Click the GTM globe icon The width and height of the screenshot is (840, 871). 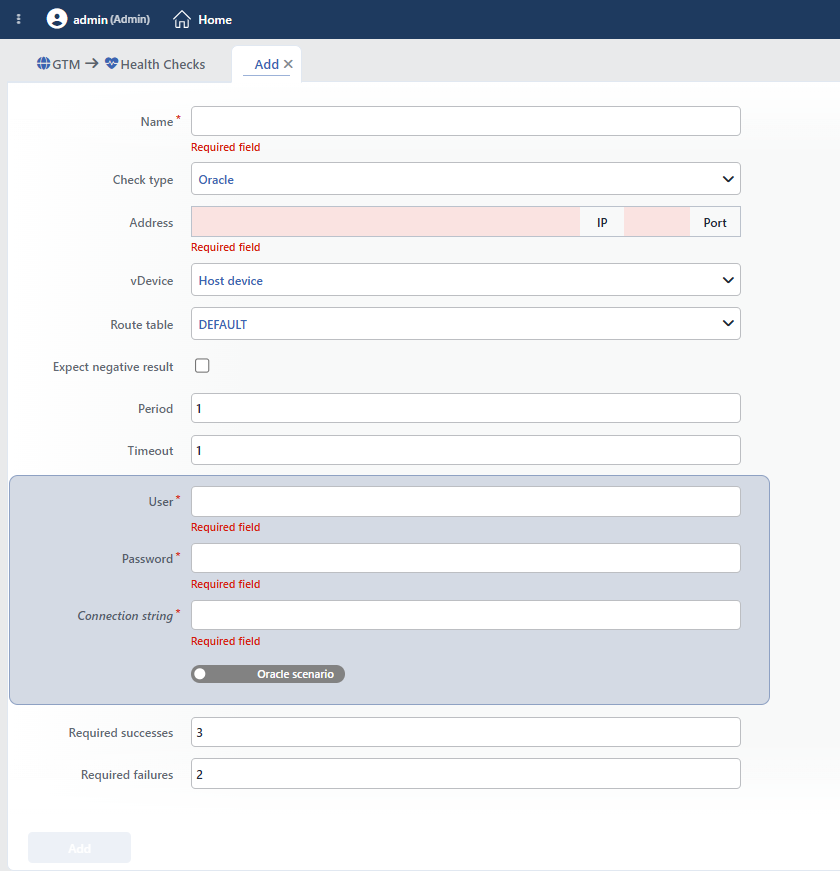coord(43,63)
